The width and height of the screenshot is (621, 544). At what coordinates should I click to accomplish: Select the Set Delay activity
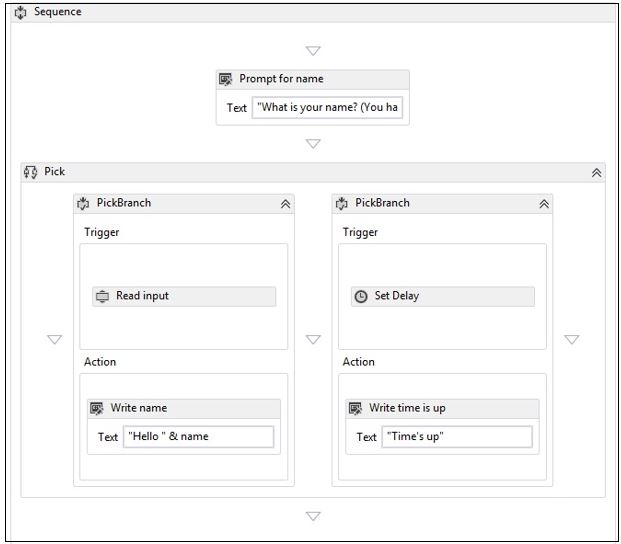(x=442, y=297)
